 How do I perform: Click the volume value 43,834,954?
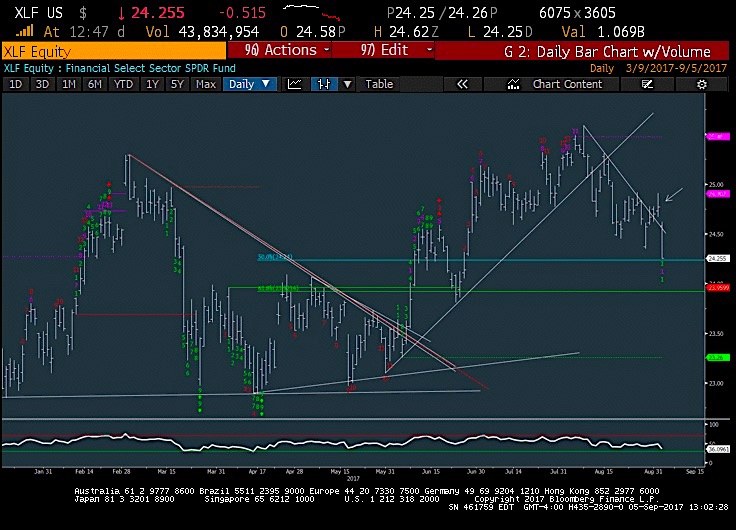tap(219, 32)
